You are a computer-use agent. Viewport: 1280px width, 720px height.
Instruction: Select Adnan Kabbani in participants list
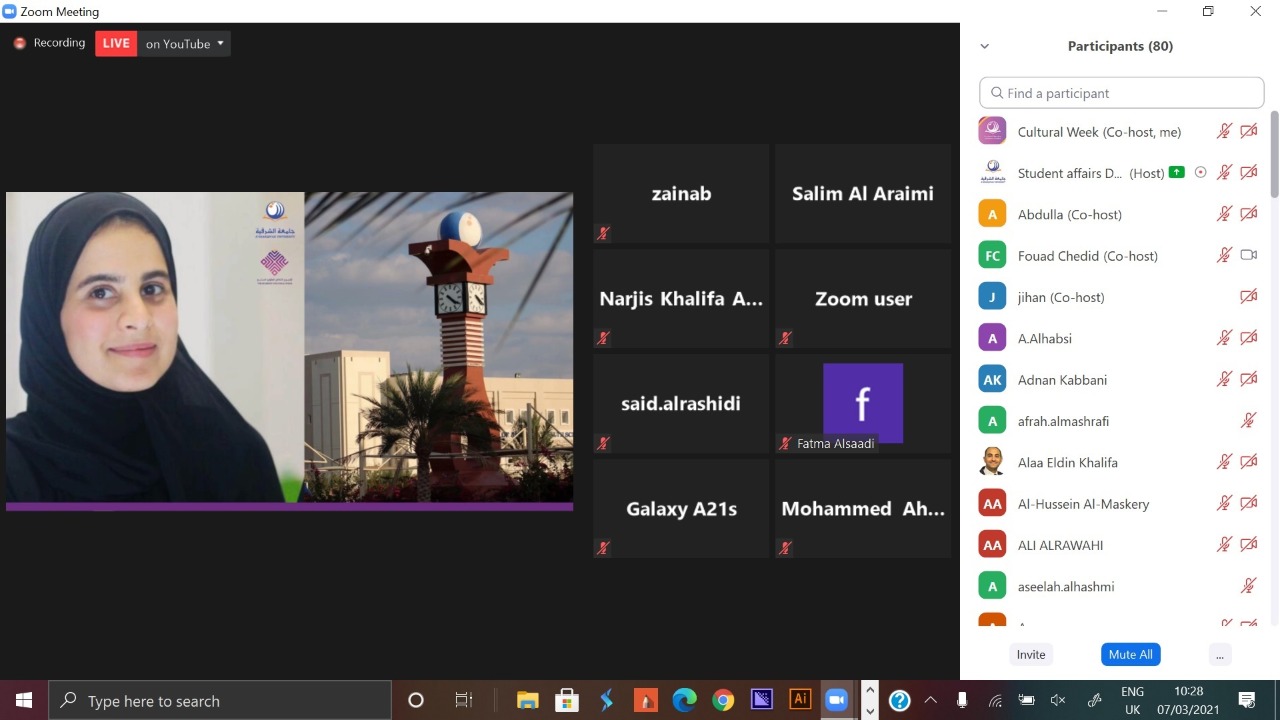coord(1063,380)
